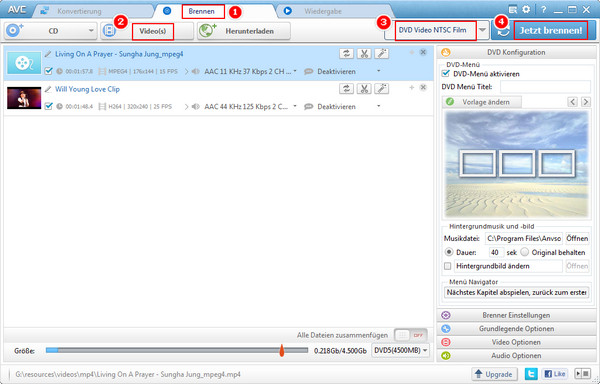Remove Will Young Love Clip with its X icon
The width and height of the screenshot is (600, 384).
pos(423,88)
